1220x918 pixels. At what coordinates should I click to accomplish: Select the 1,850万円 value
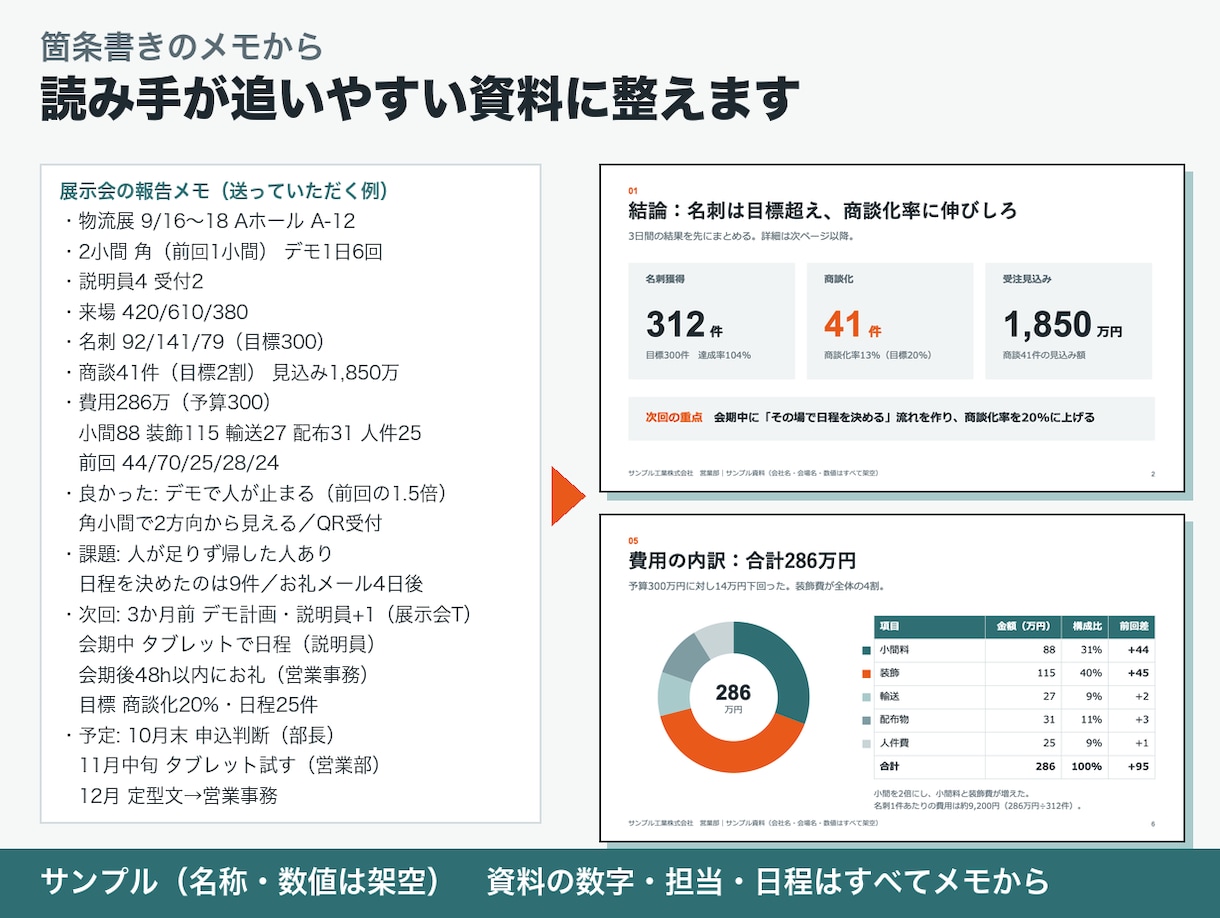[x=1062, y=325]
